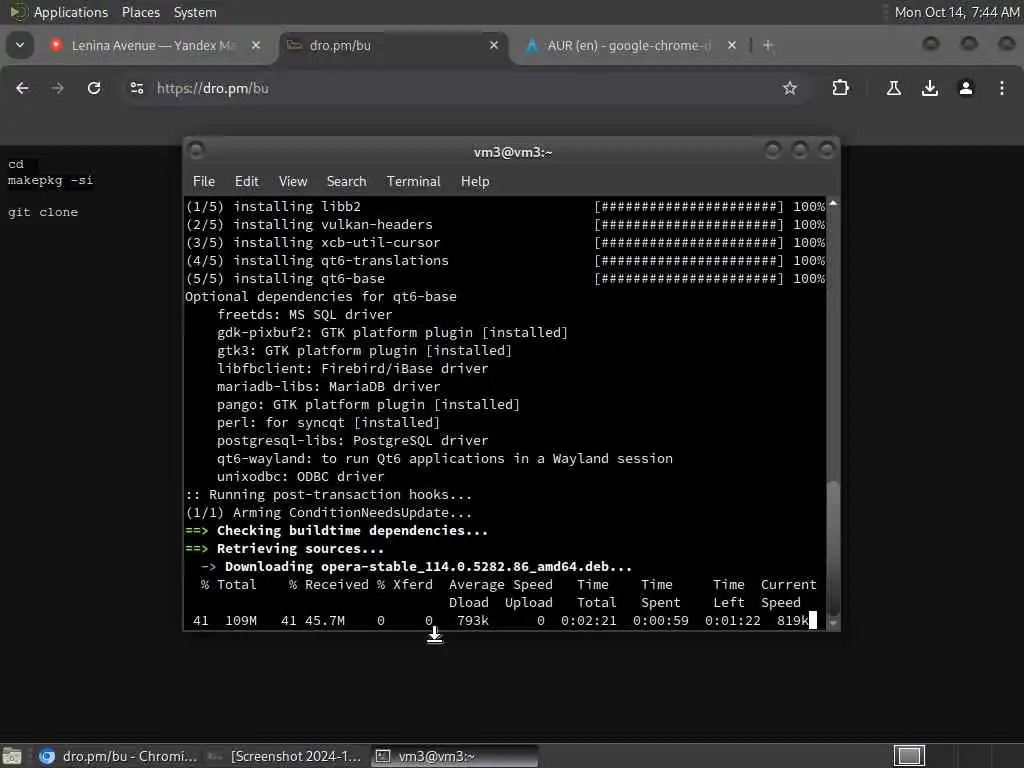1024x768 pixels.
Task: Open a new browser tab
Action: pyautogui.click(x=768, y=45)
